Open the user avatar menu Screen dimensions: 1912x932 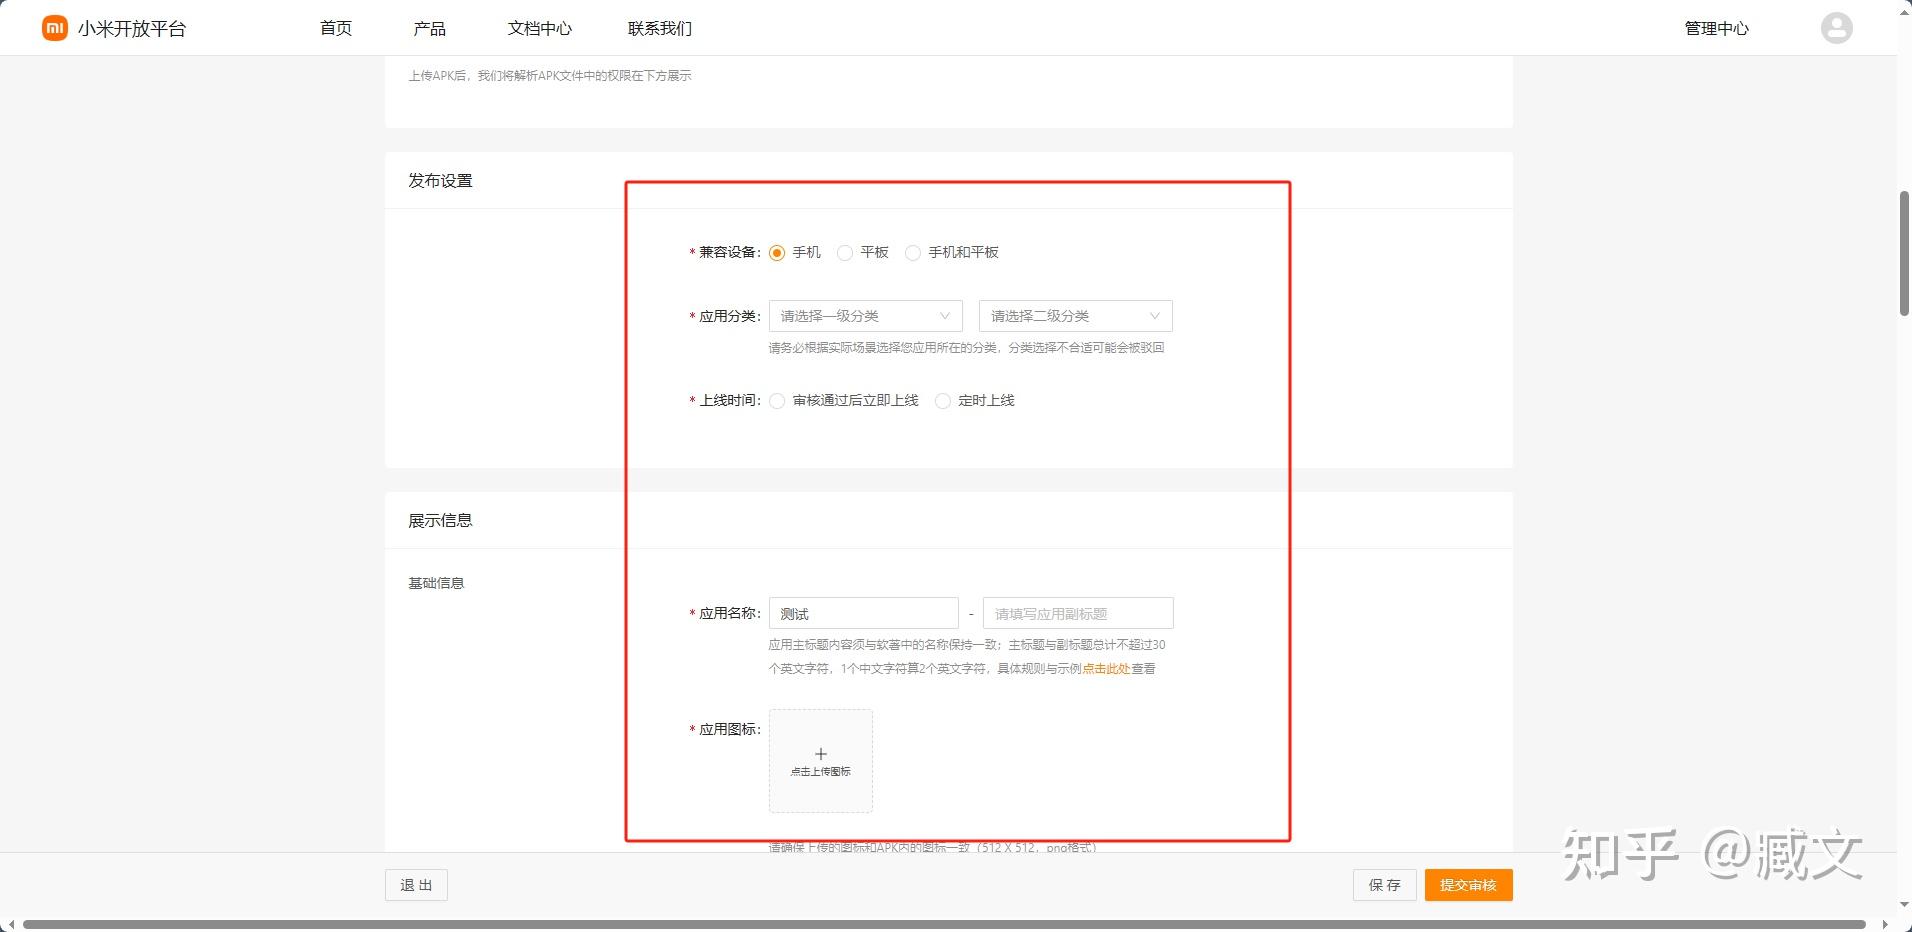click(1837, 27)
